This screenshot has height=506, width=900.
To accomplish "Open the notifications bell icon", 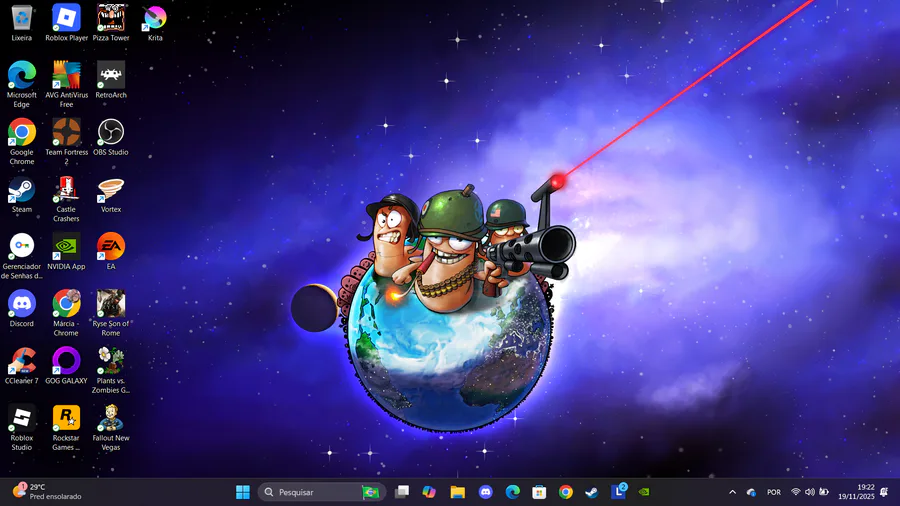I will (885, 492).
